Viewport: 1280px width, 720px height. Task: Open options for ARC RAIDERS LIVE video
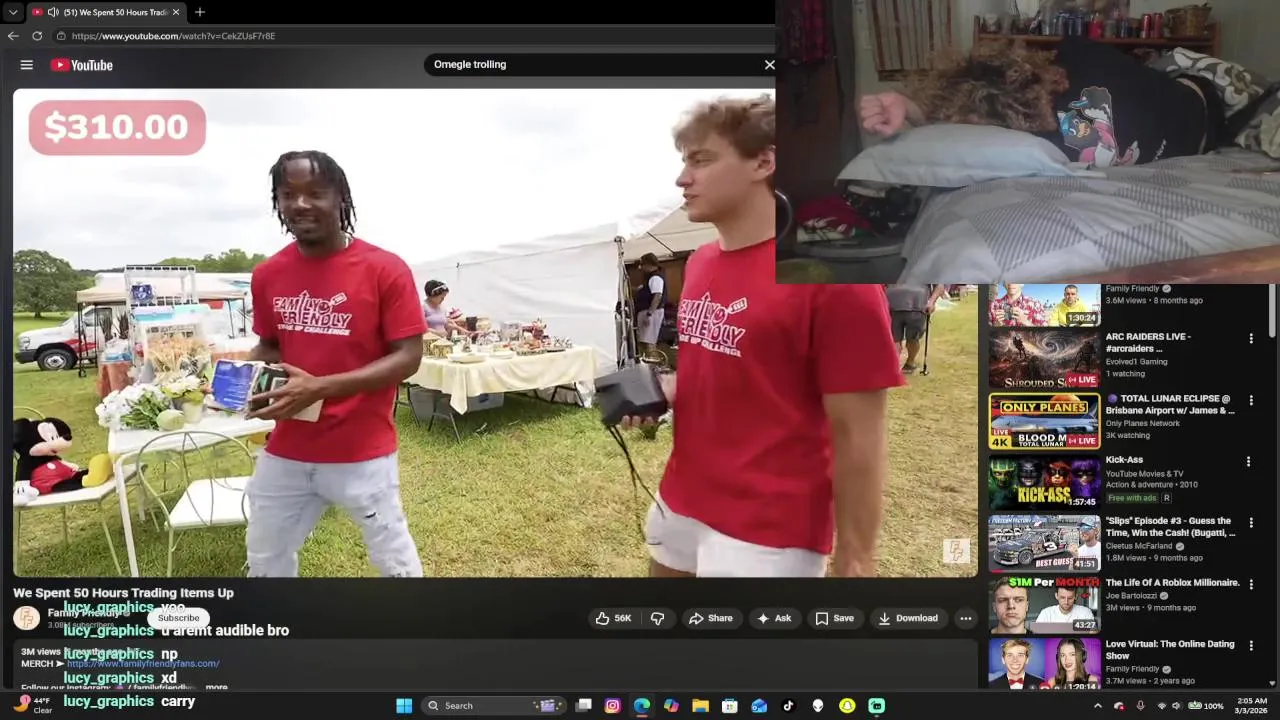(1250, 339)
